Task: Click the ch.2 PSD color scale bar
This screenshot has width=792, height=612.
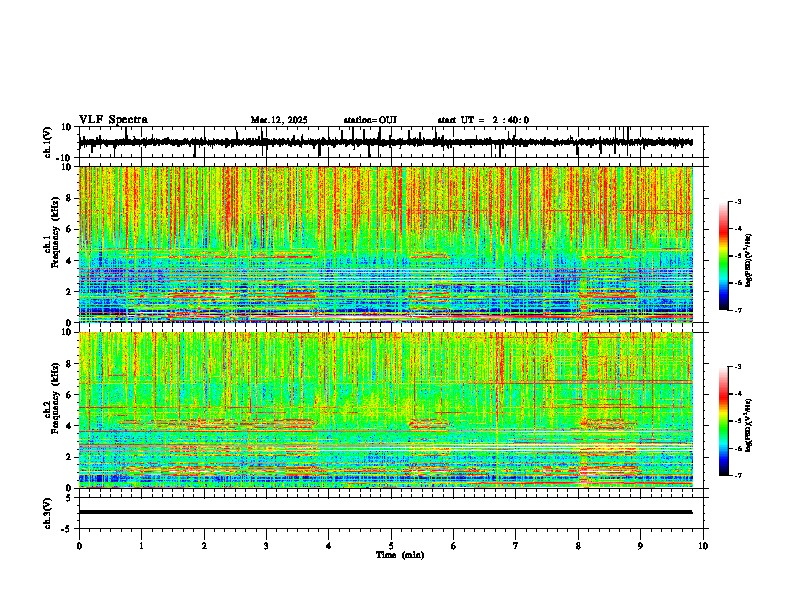Action: pyautogui.click(x=724, y=421)
